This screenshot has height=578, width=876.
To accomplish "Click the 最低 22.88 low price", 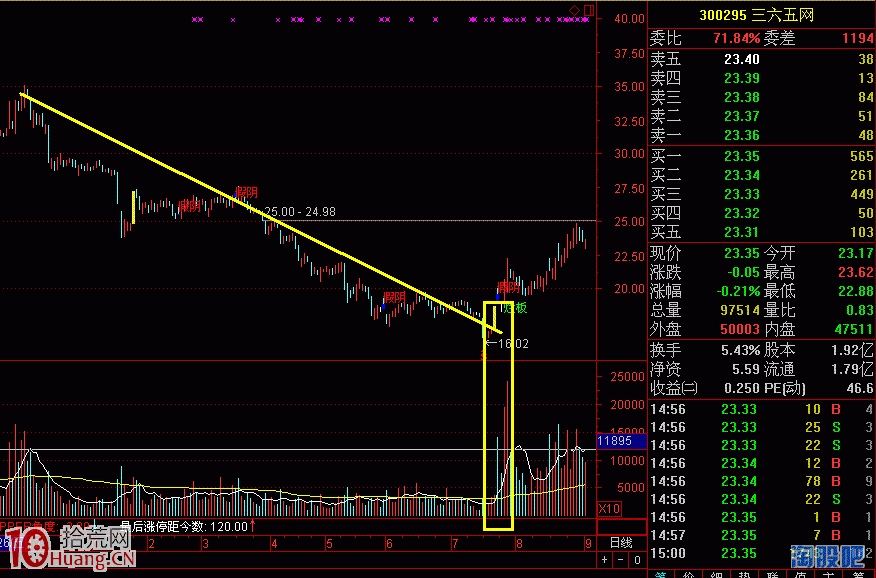I will [x=856, y=291].
